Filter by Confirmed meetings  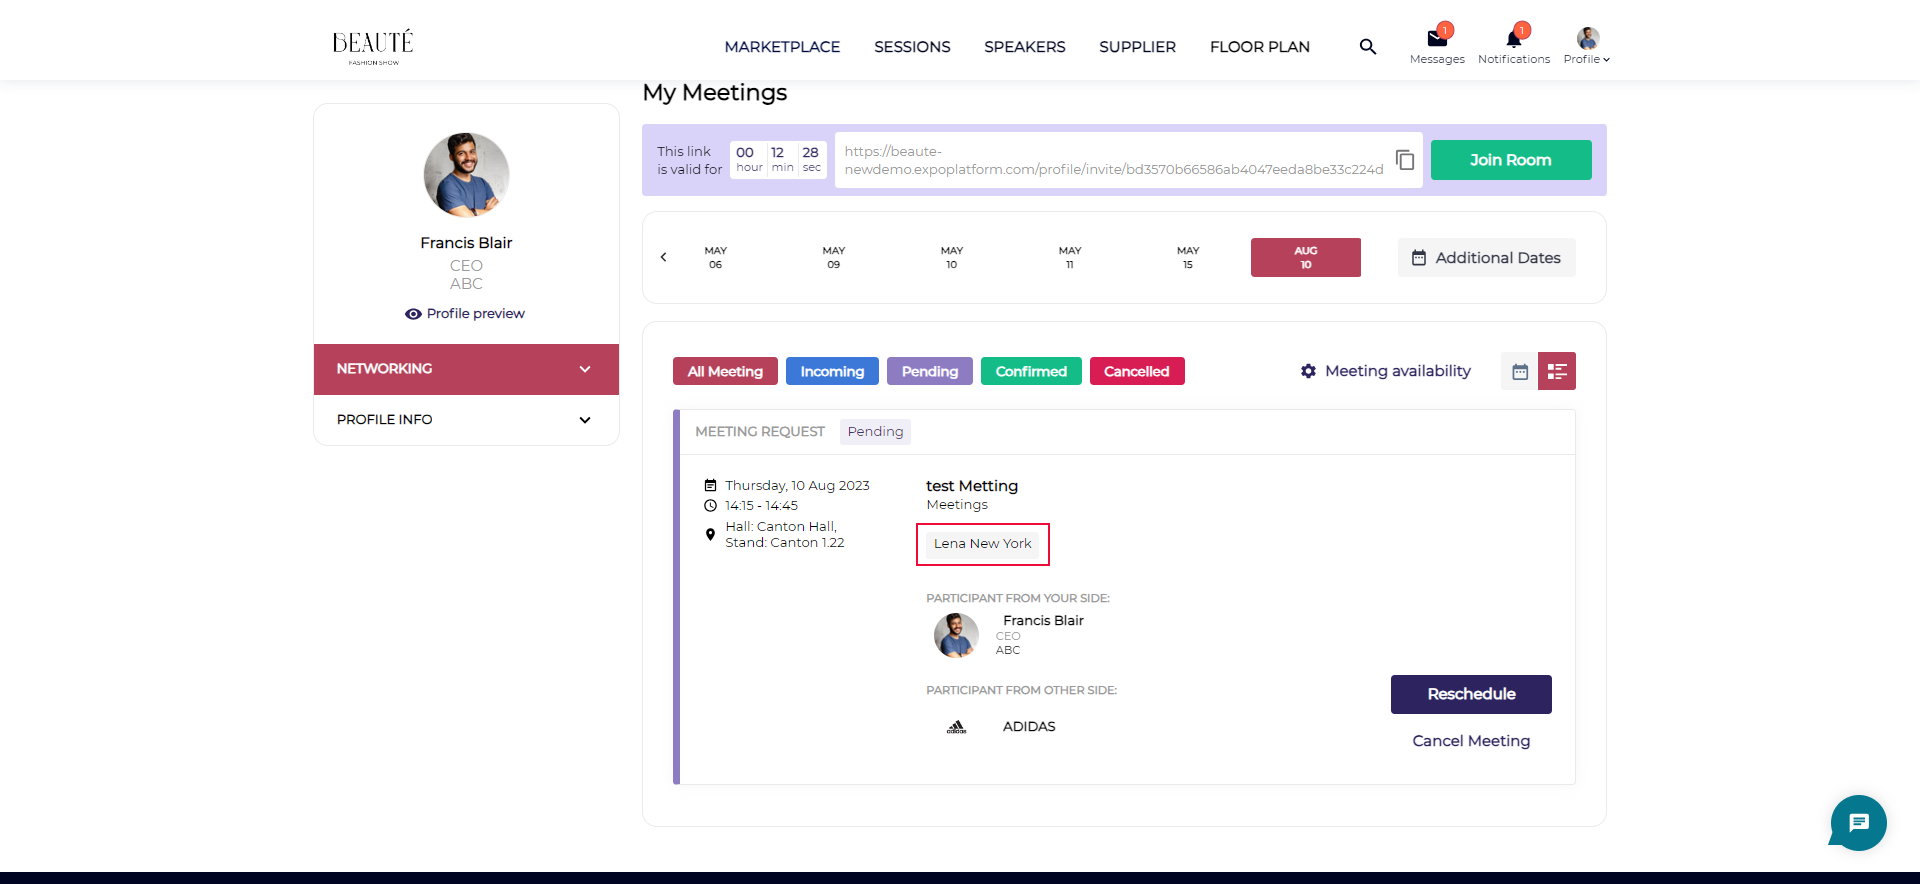coord(1030,372)
